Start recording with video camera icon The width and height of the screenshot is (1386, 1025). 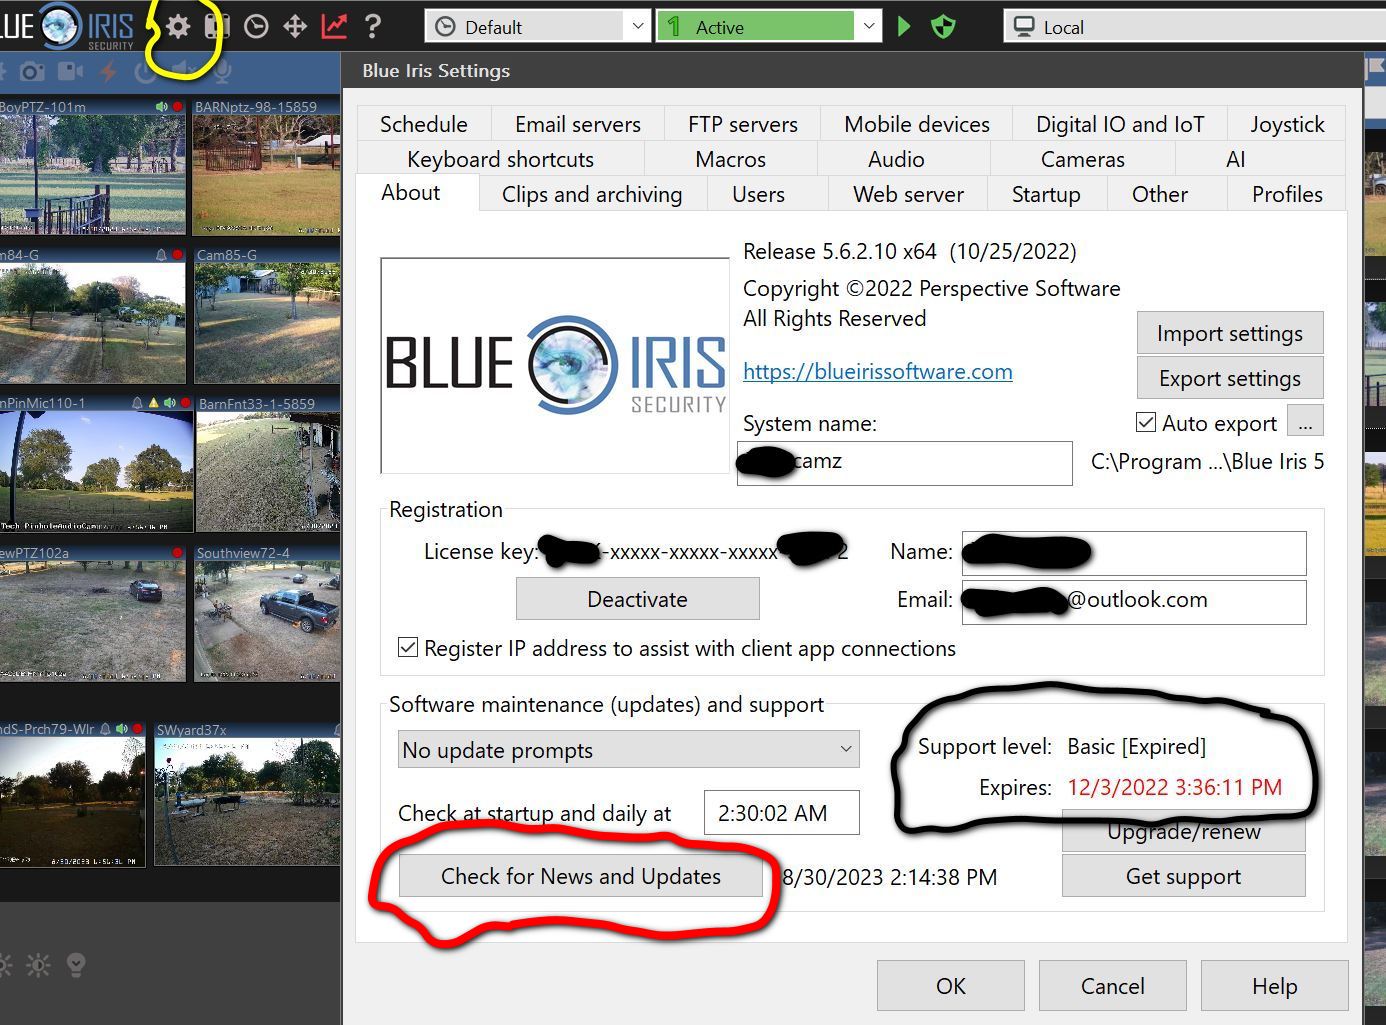70,72
